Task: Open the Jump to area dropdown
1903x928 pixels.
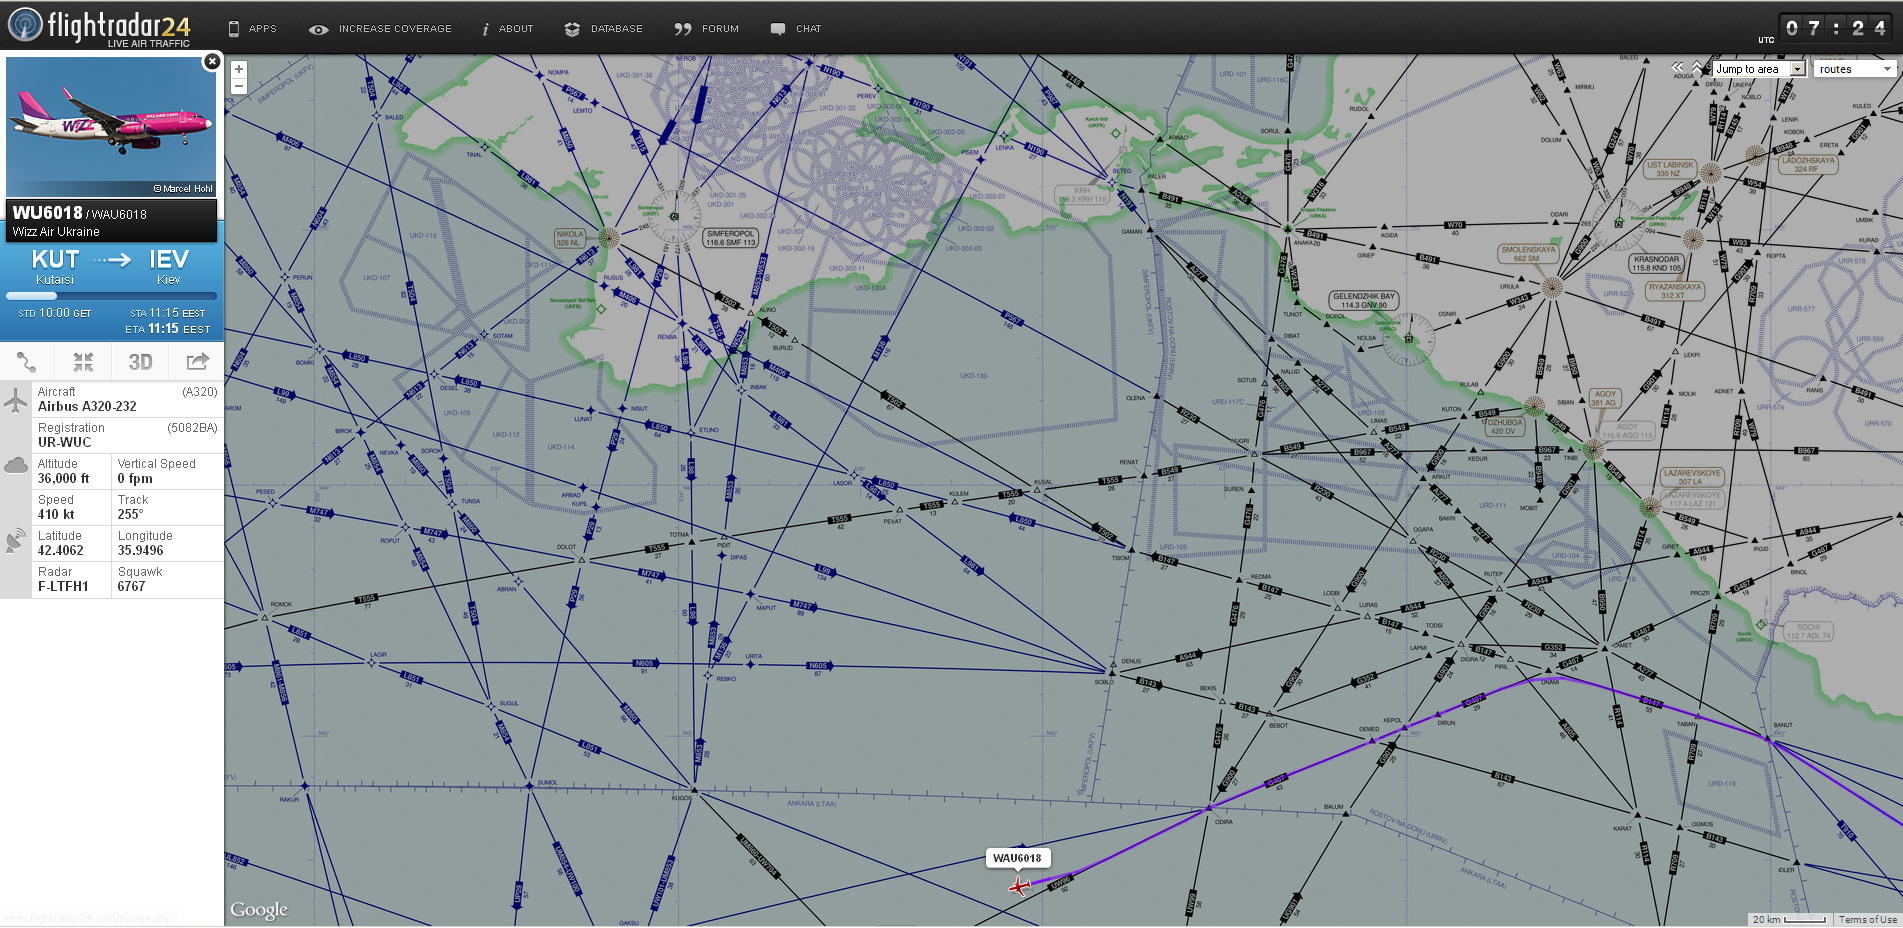Action: tap(1758, 69)
